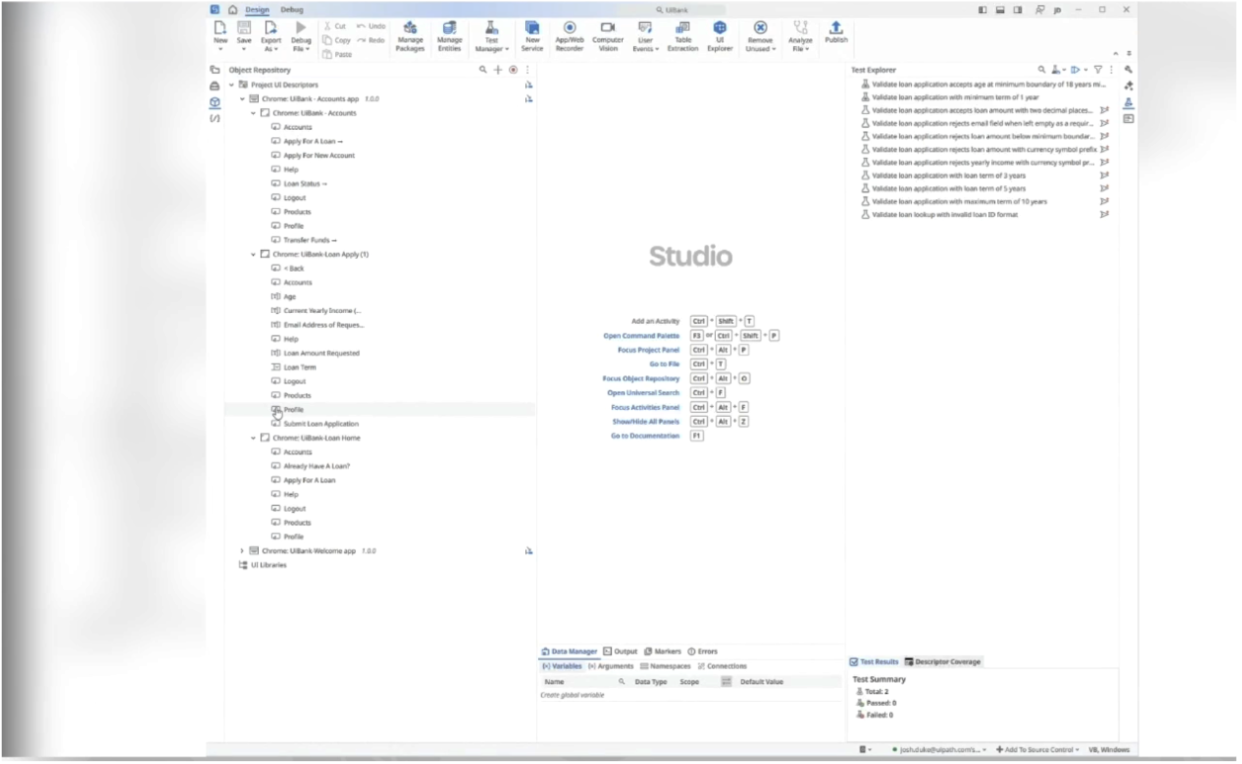The width and height of the screenshot is (1242, 764).
Task: Switch to the Arguments tab in Data Manager
Action: point(610,666)
